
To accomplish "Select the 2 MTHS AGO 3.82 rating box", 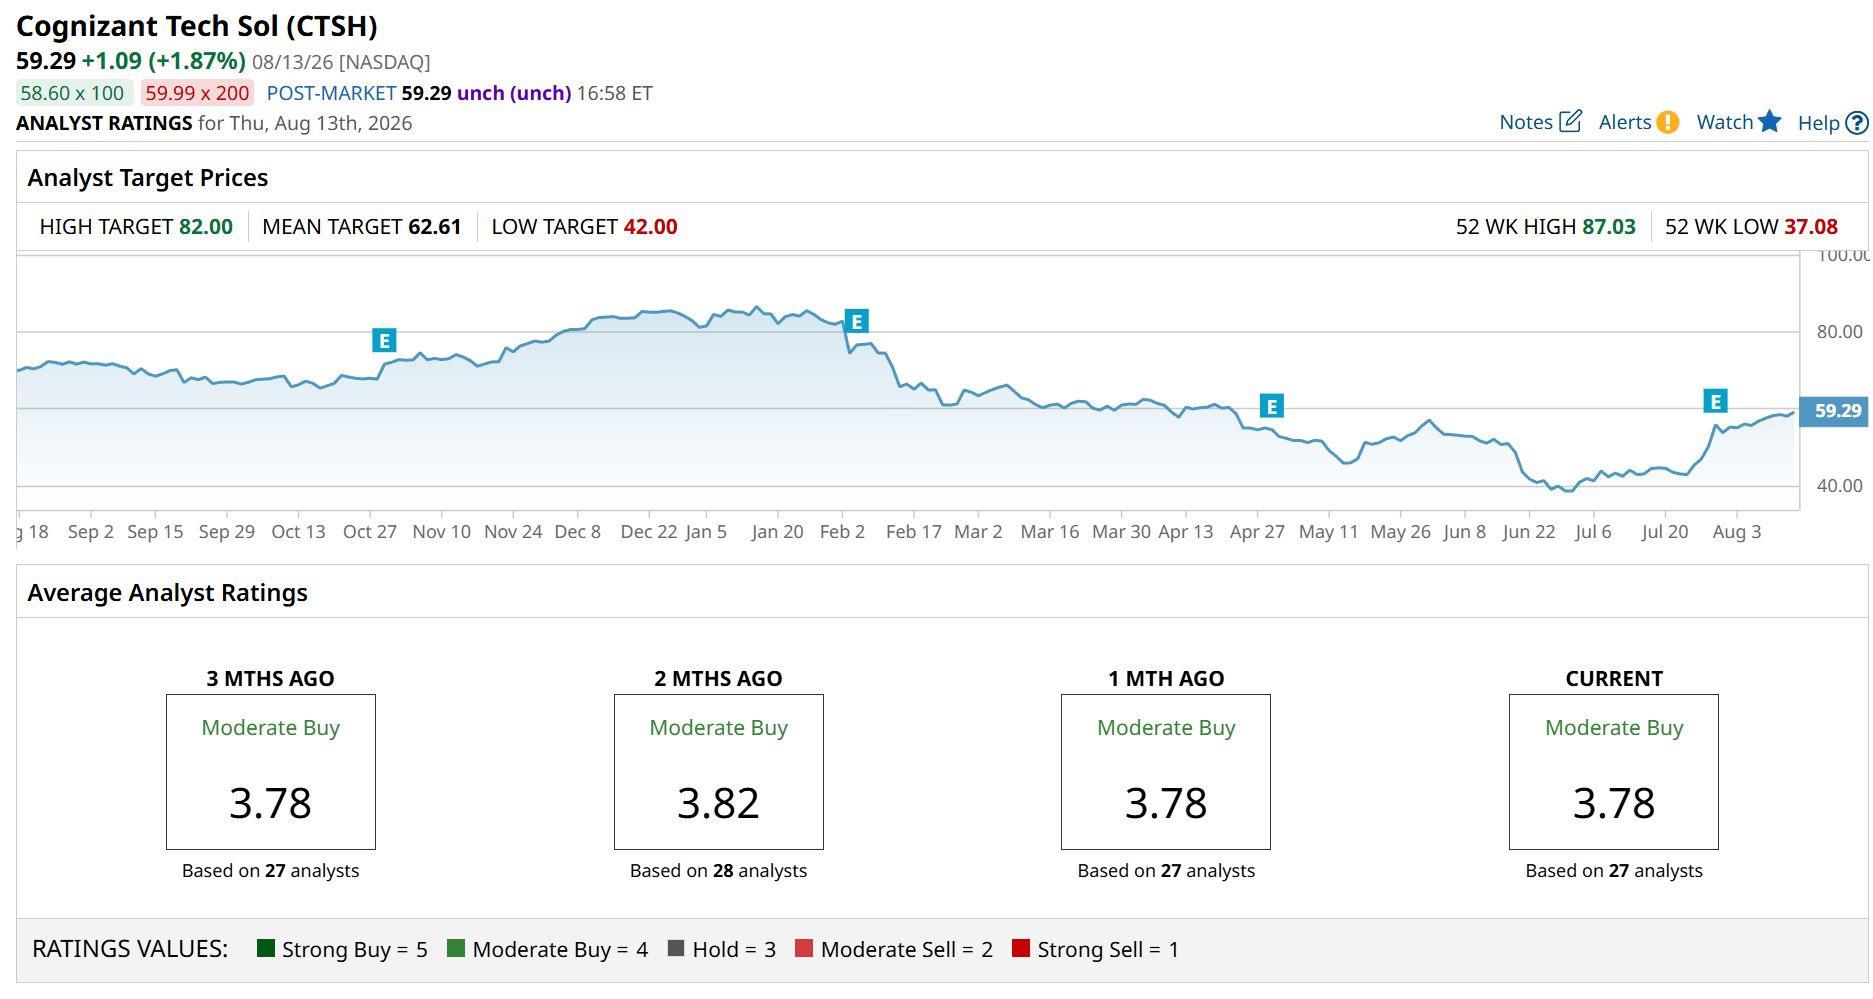I will (719, 772).
